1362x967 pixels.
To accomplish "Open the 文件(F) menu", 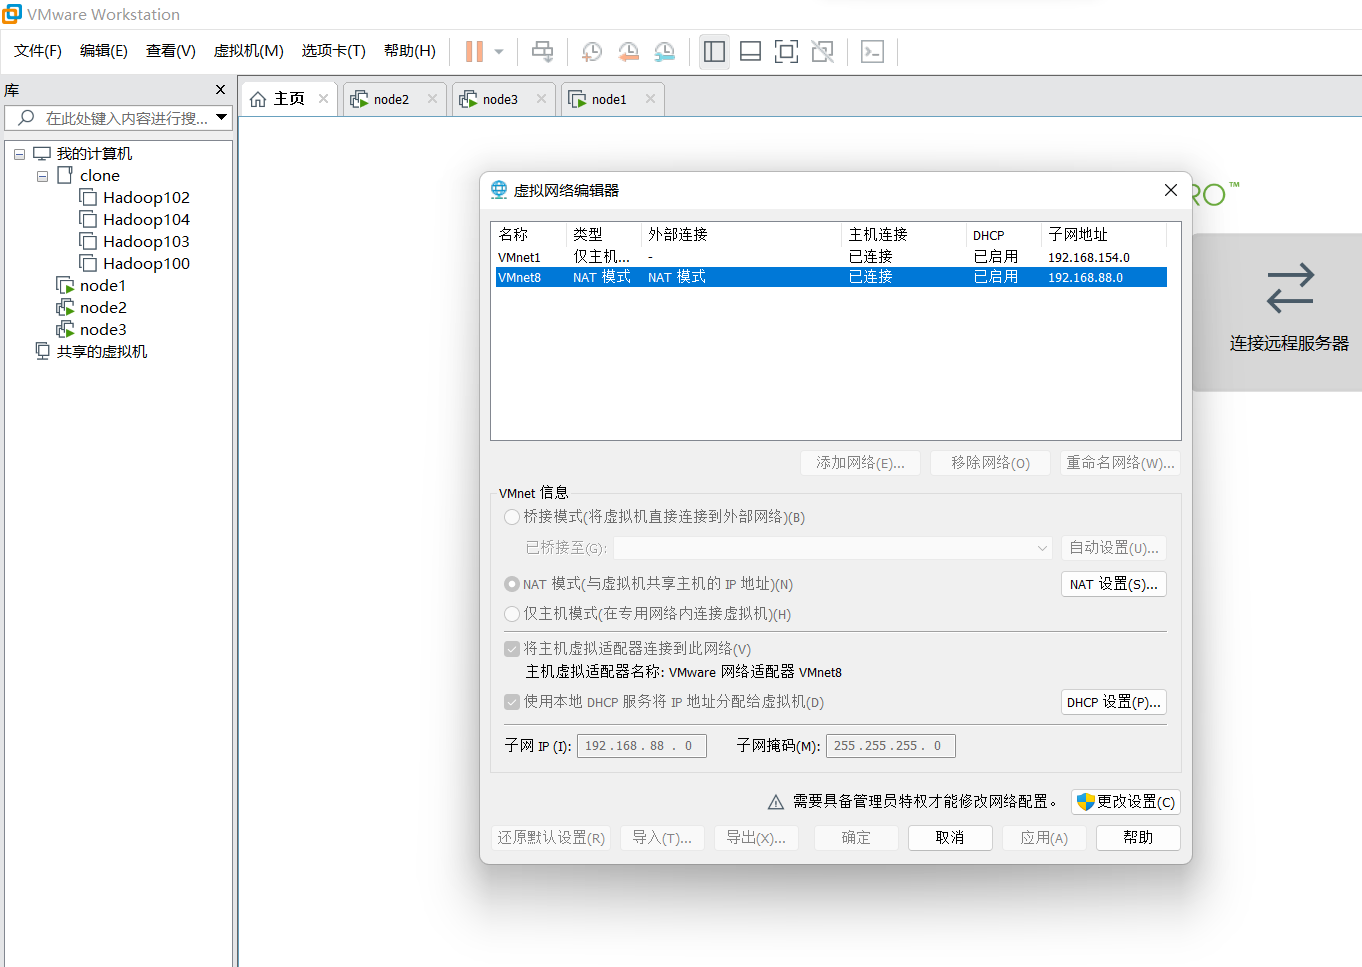I will pos(38,51).
